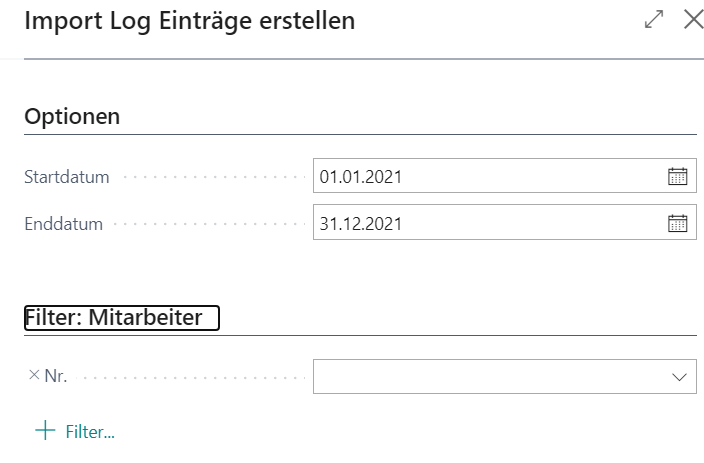Click on the 01.01.2021 date value
Screen dimensions: 704x463
click(x=361, y=176)
